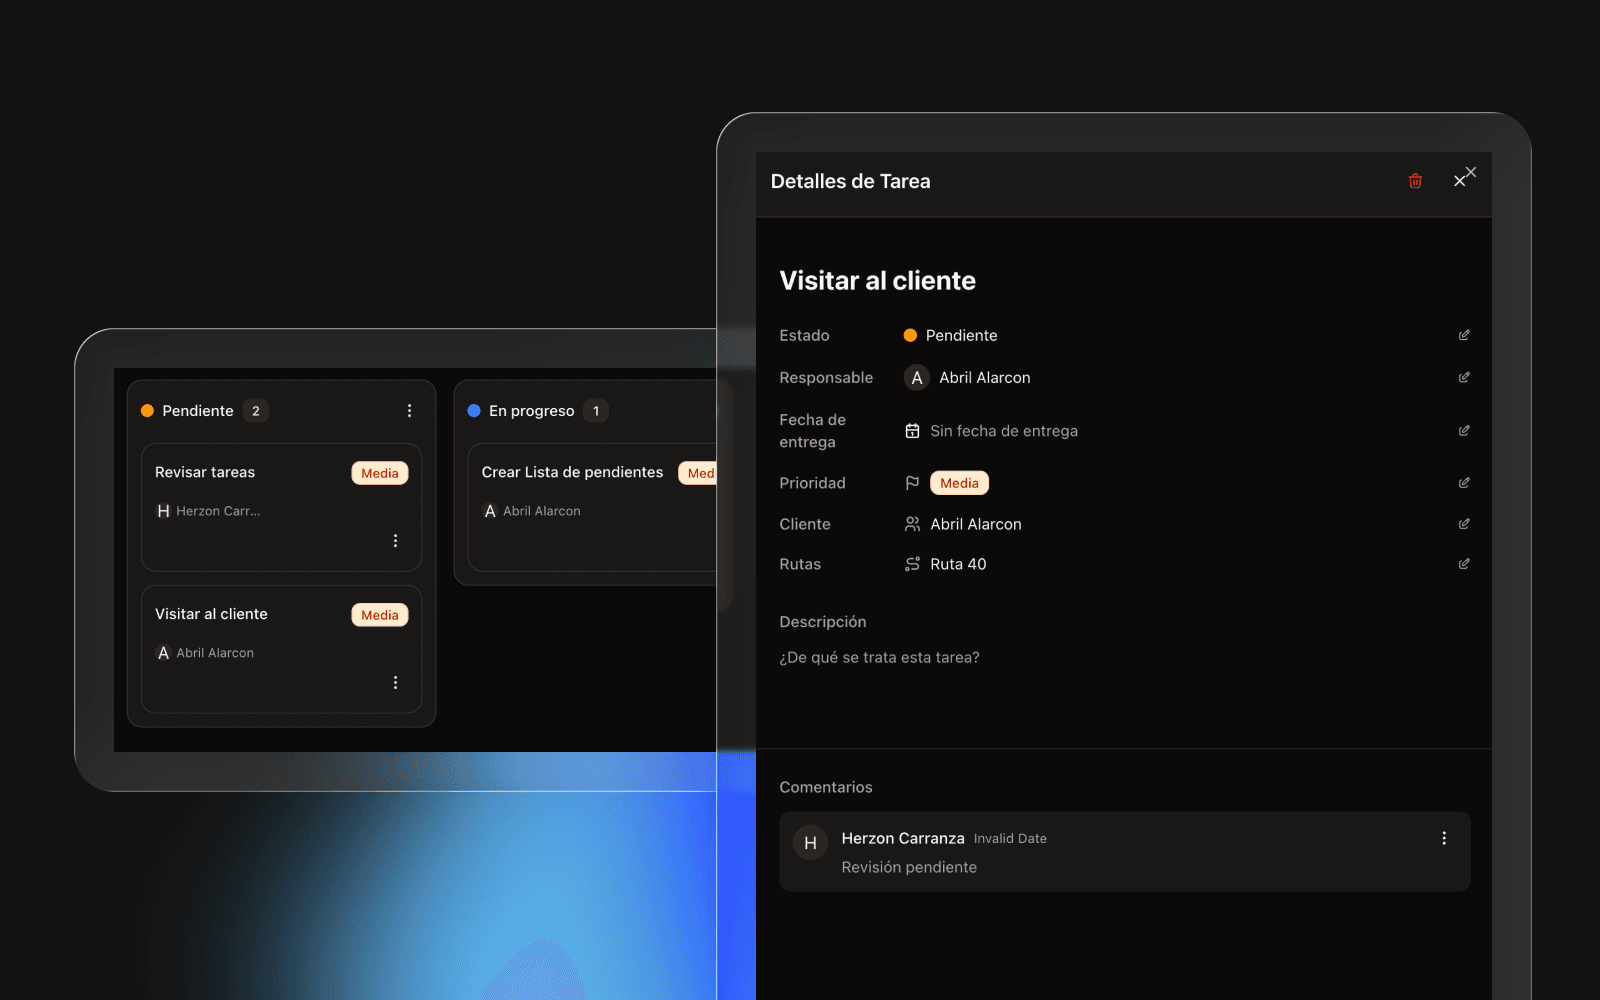Click the Media priority badge in details
This screenshot has height=1000, width=1600.
coord(959,483)
